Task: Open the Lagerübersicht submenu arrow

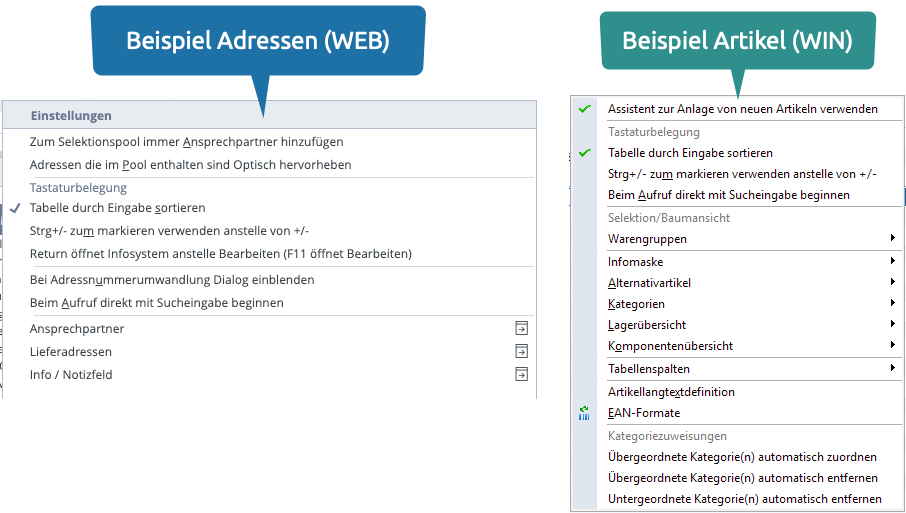Action: (x=891, y=324)
